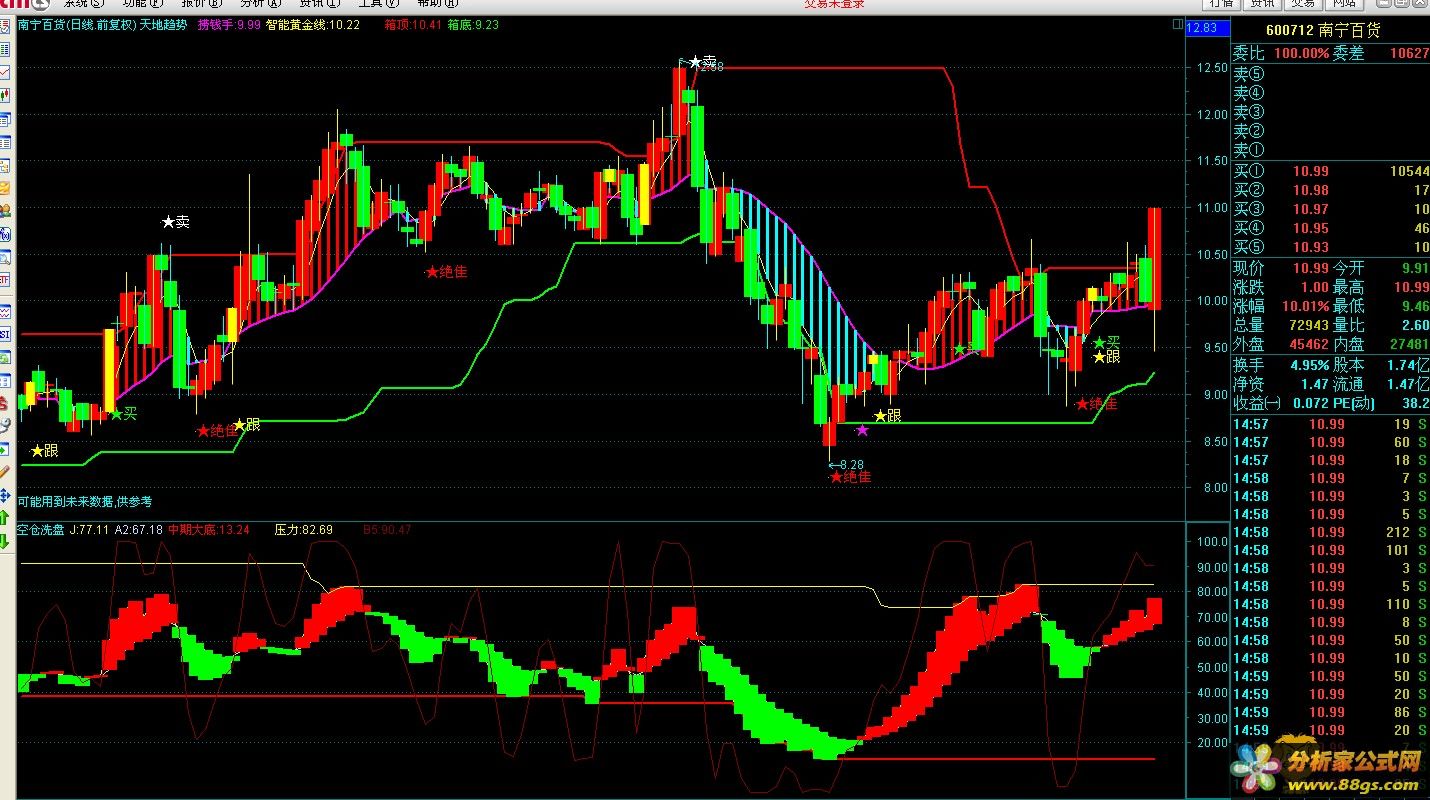Click the B5:90.47 label

387,530
